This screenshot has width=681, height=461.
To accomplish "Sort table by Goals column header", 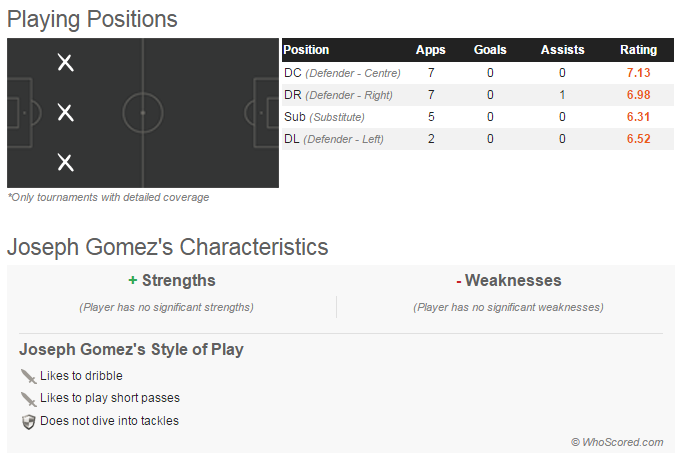I will [490, 50].
